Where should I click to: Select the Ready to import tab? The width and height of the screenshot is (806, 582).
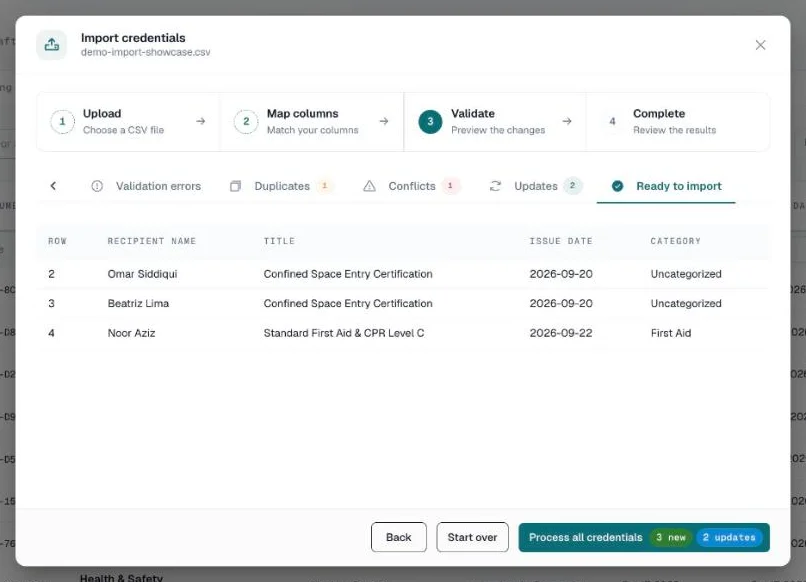666,187
